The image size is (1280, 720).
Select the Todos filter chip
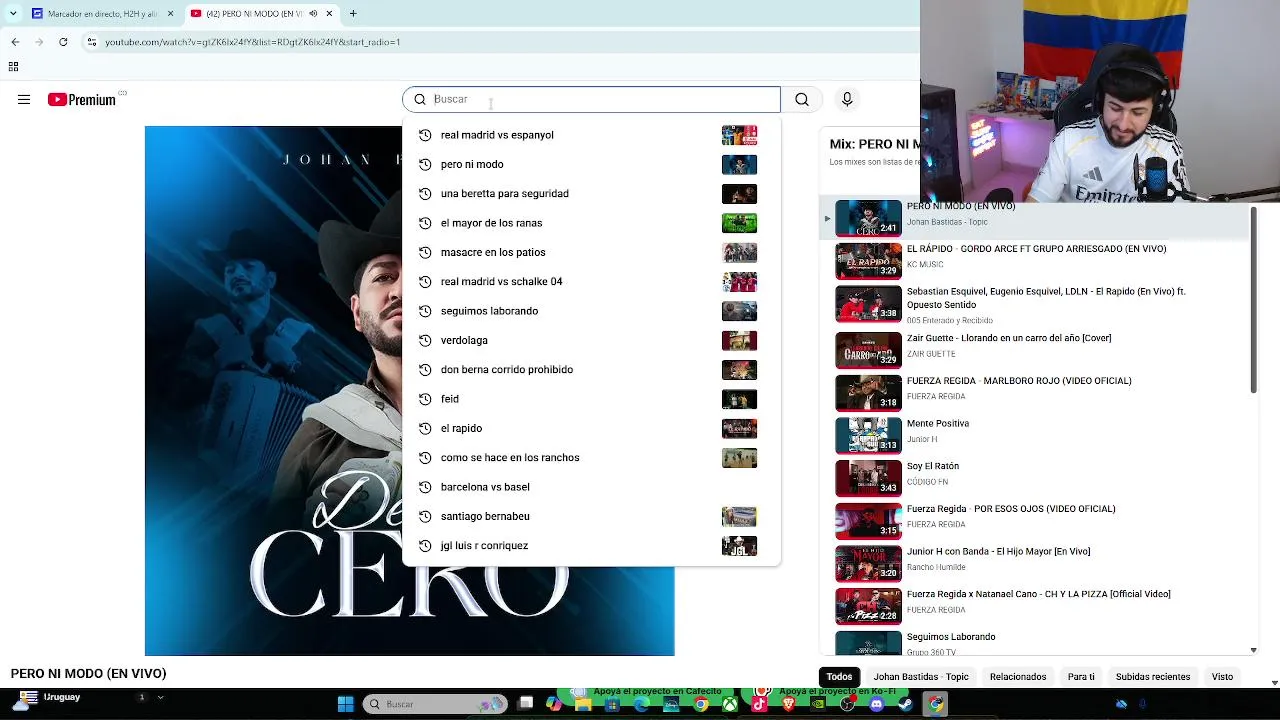(839, 677)
